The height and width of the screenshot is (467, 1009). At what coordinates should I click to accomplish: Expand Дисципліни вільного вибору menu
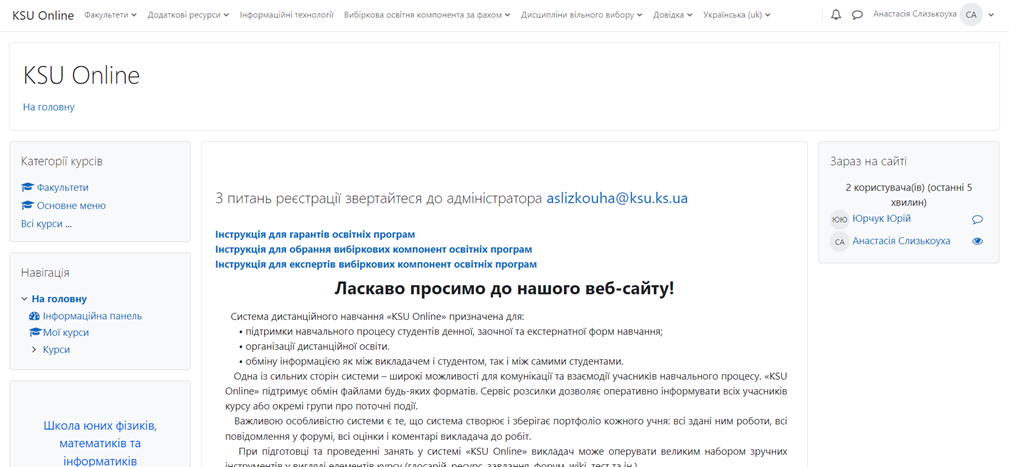(x=582, y=15)
